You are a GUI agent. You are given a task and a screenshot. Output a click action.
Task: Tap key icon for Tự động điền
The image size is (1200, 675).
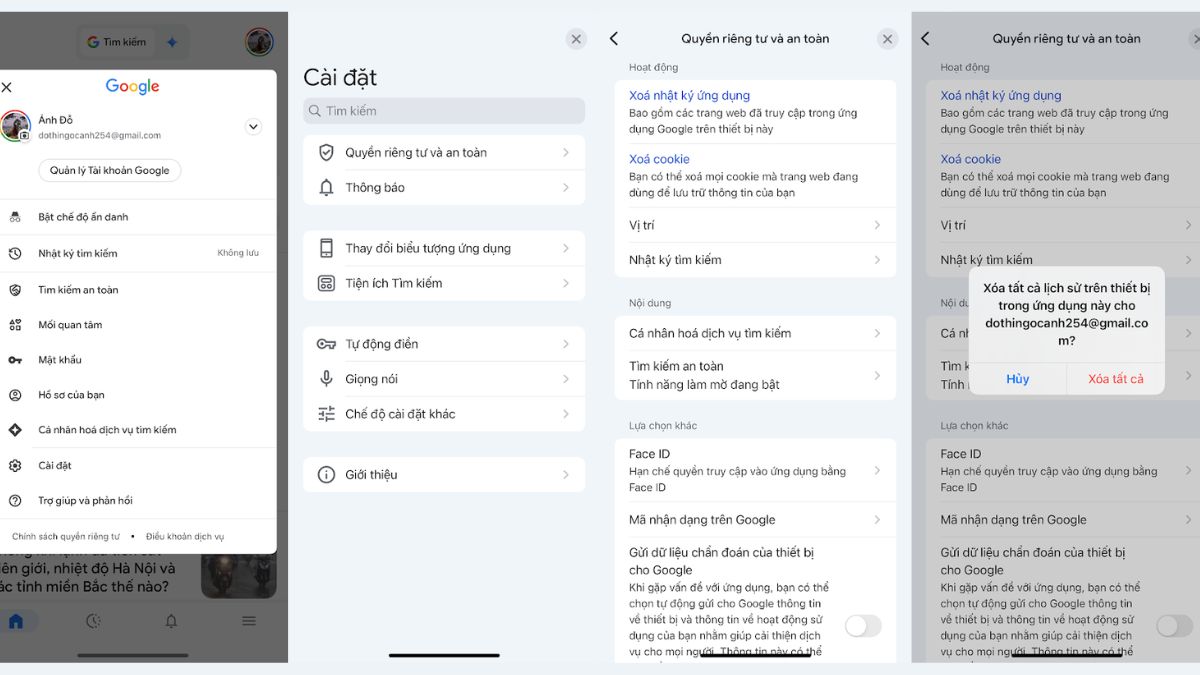326,344
